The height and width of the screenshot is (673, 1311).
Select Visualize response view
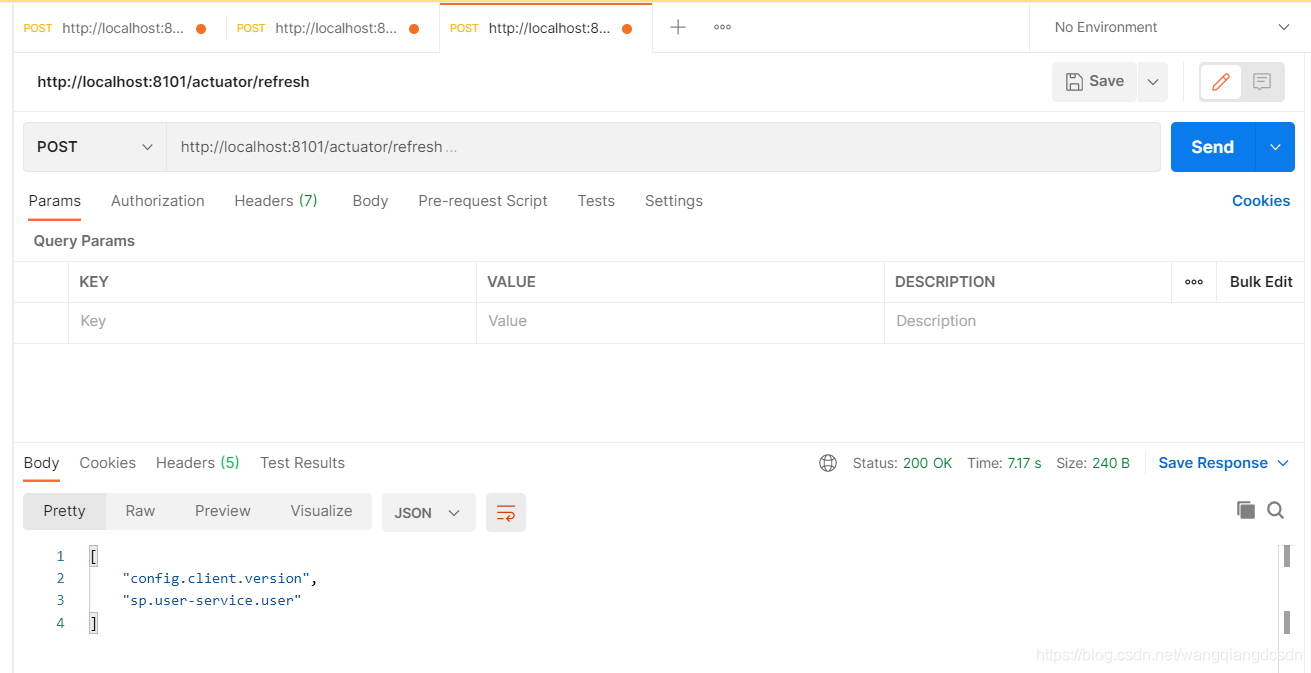coord(321,511)
